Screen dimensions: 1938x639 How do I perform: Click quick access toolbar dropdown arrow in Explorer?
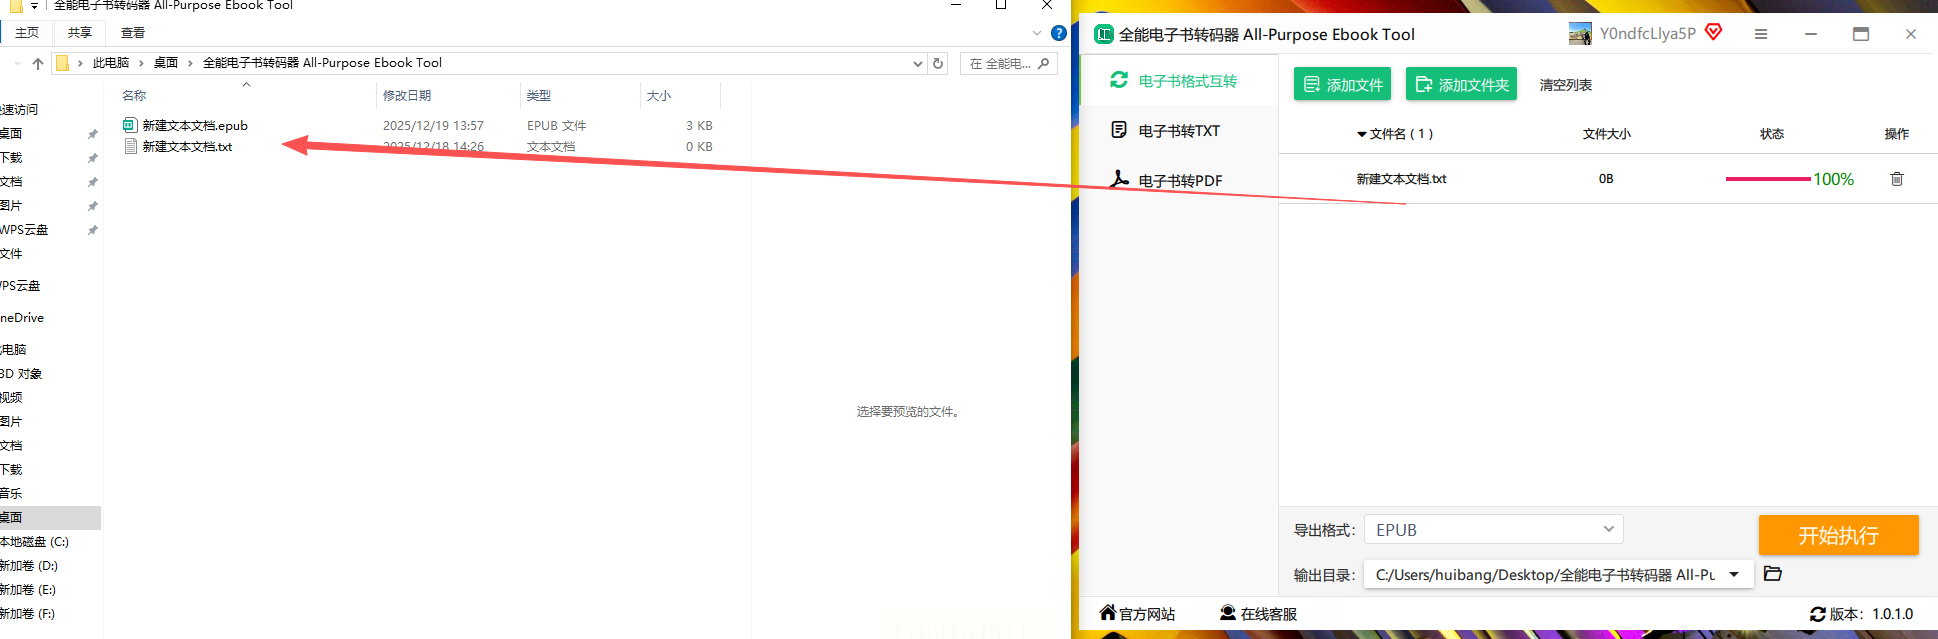coord(34,6)
